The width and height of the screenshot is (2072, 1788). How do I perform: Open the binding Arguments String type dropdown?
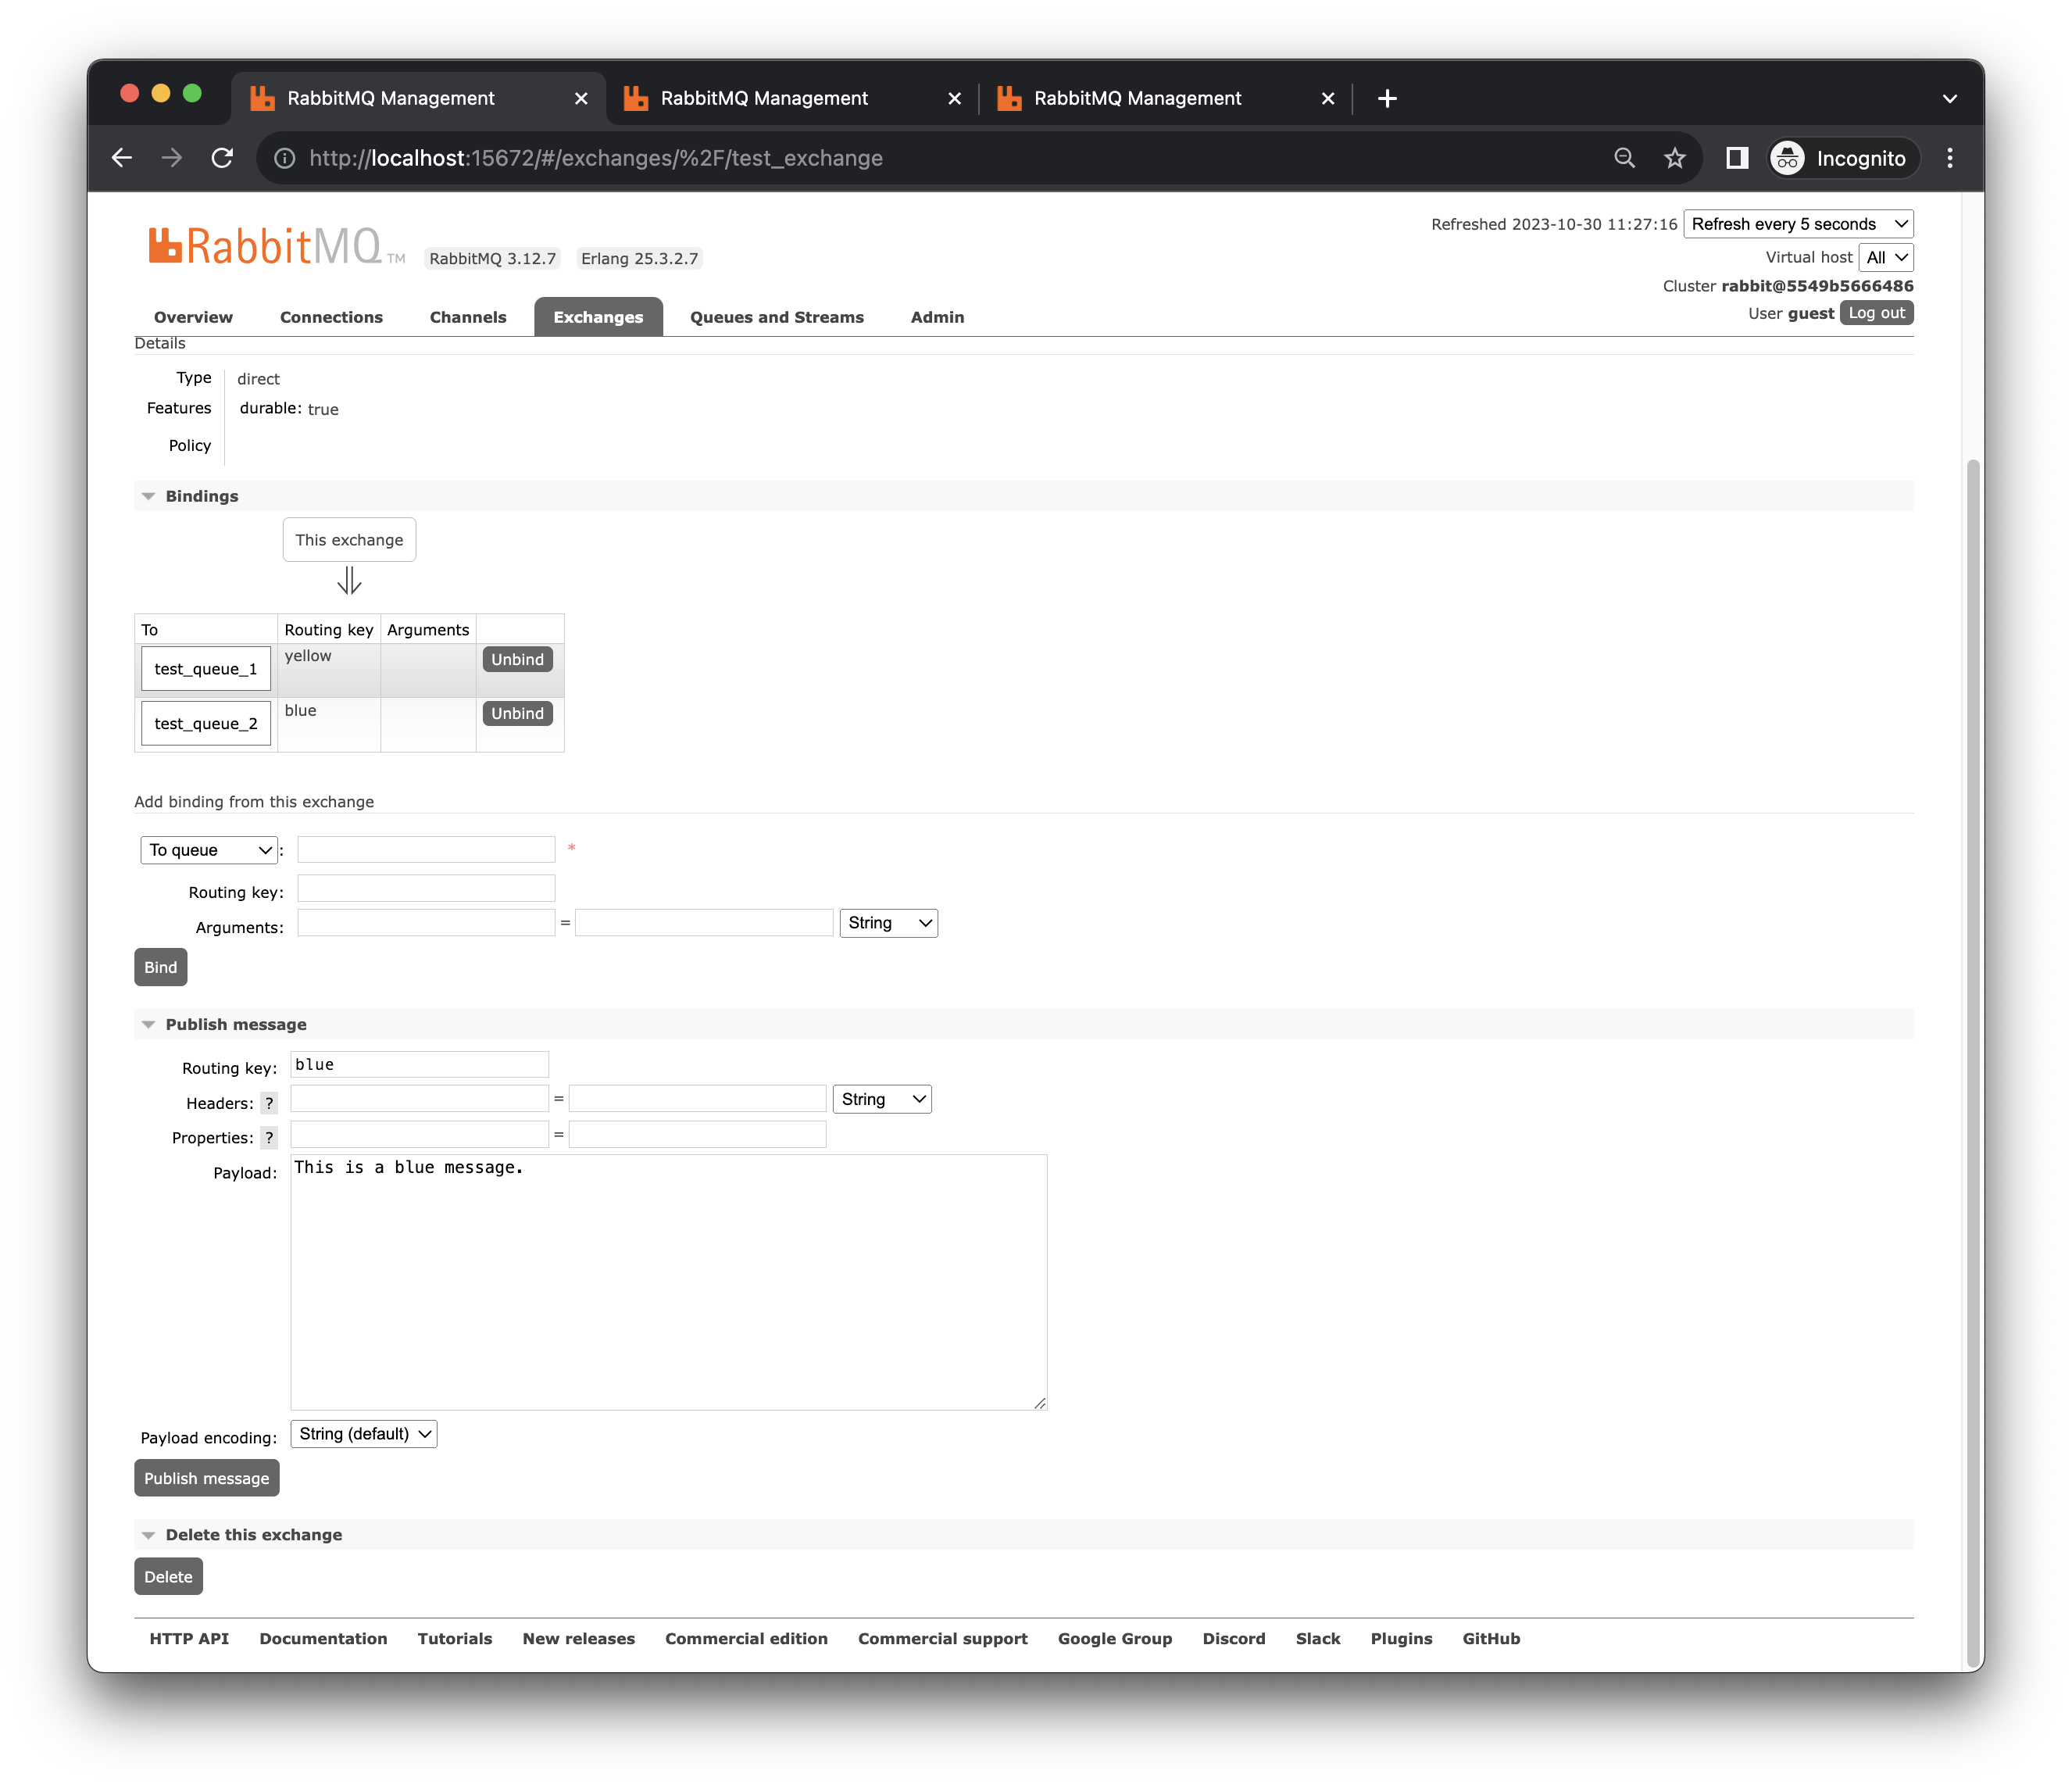pos(889,922)
